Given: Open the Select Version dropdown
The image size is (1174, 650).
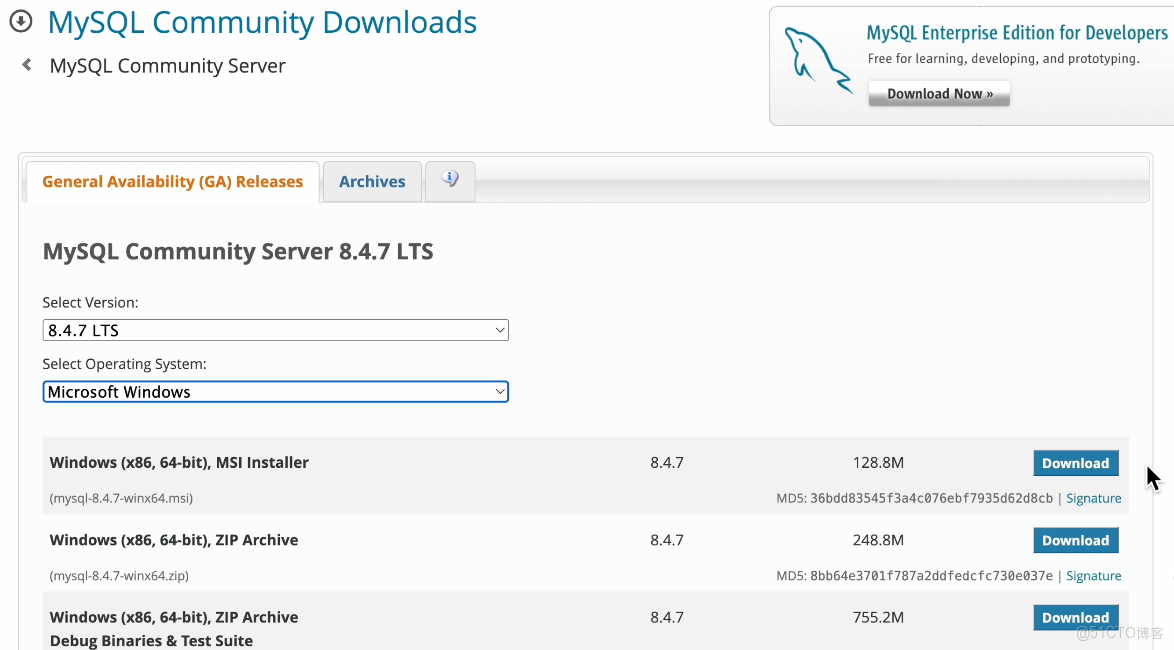Looking at the screenshot, I should click(275, 329).
